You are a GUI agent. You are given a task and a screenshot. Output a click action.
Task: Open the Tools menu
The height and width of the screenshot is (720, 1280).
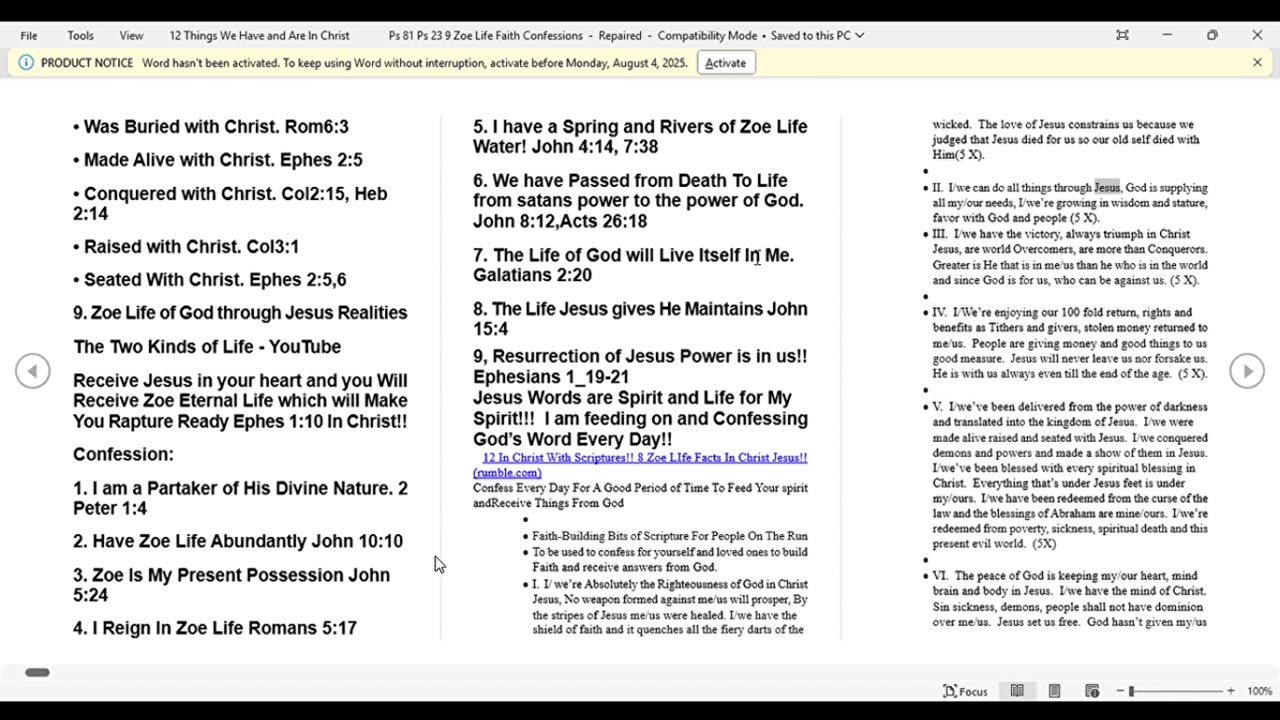[x=81, y=35]
